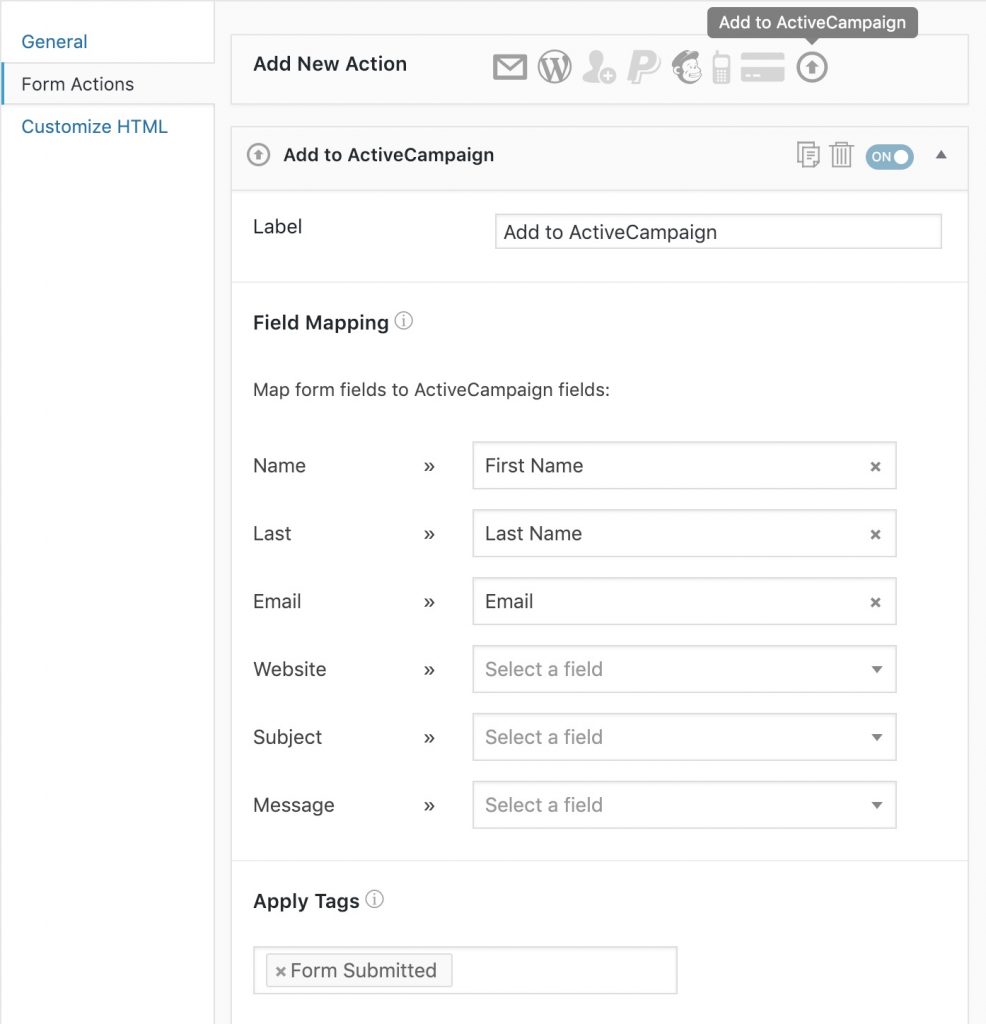Screen dimensions: 986x1024
Task: Click the Add to ActiveCampaign header title
Action: [389, 155]
